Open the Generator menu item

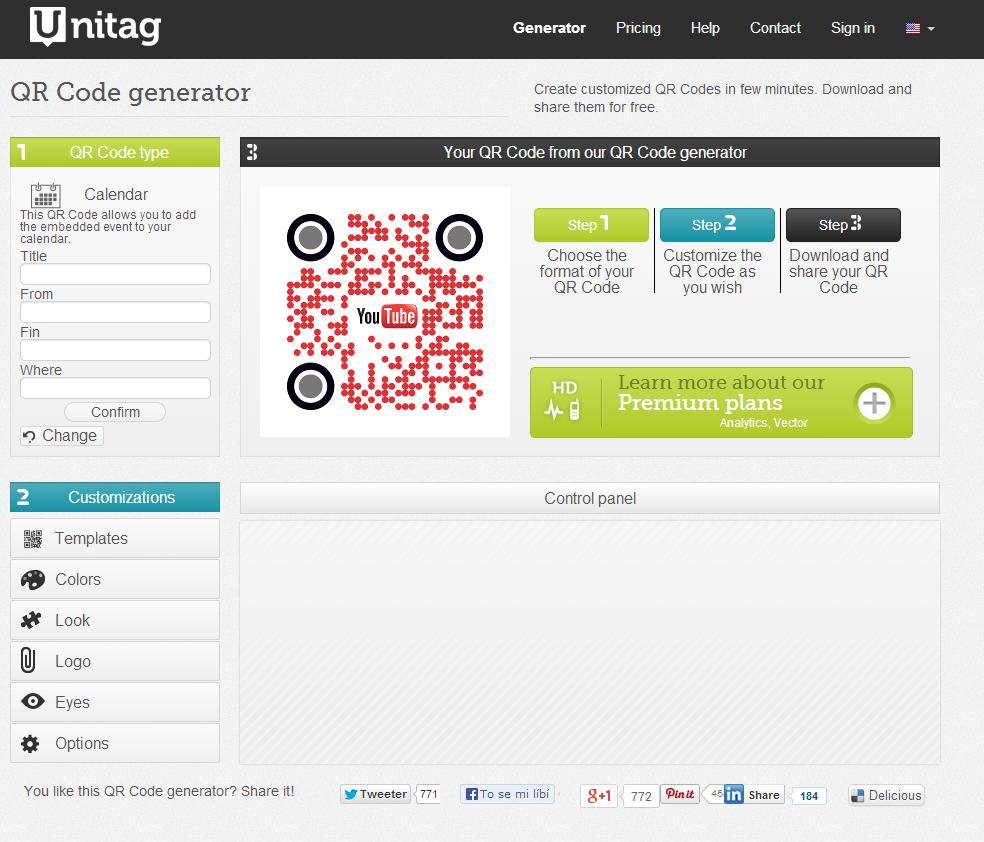point(549,28)
